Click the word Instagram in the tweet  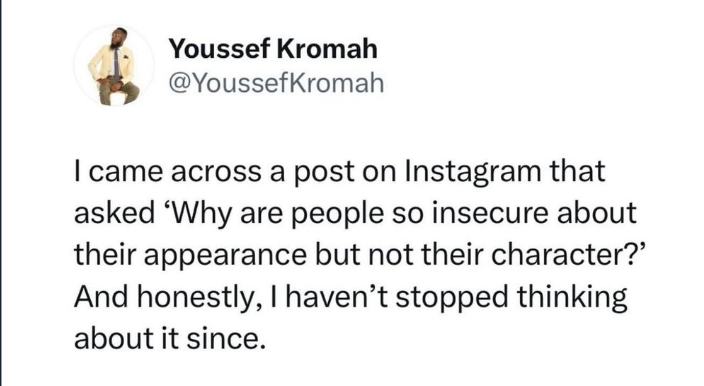(x=473, y=171)
